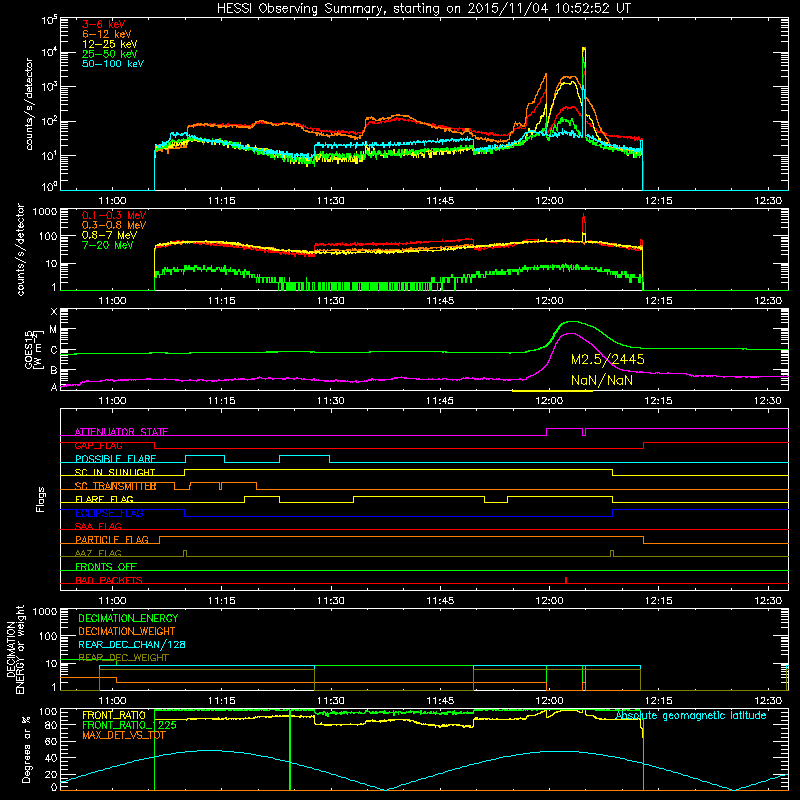The height and width of the screenshot is (800, 800).
Task: Select the POSSIBLE_FLARE flag label
Action: click(115, 459)
